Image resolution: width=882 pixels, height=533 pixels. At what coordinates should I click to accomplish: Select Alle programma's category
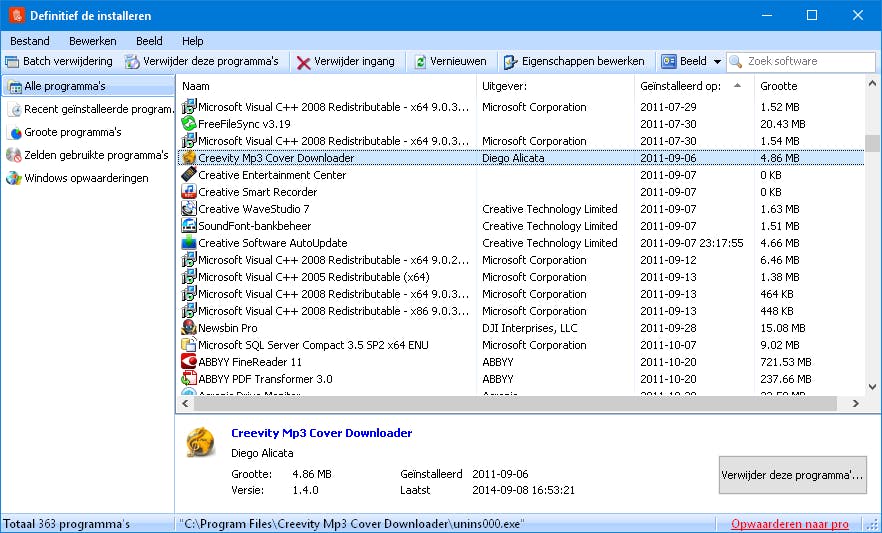(88, 87)
